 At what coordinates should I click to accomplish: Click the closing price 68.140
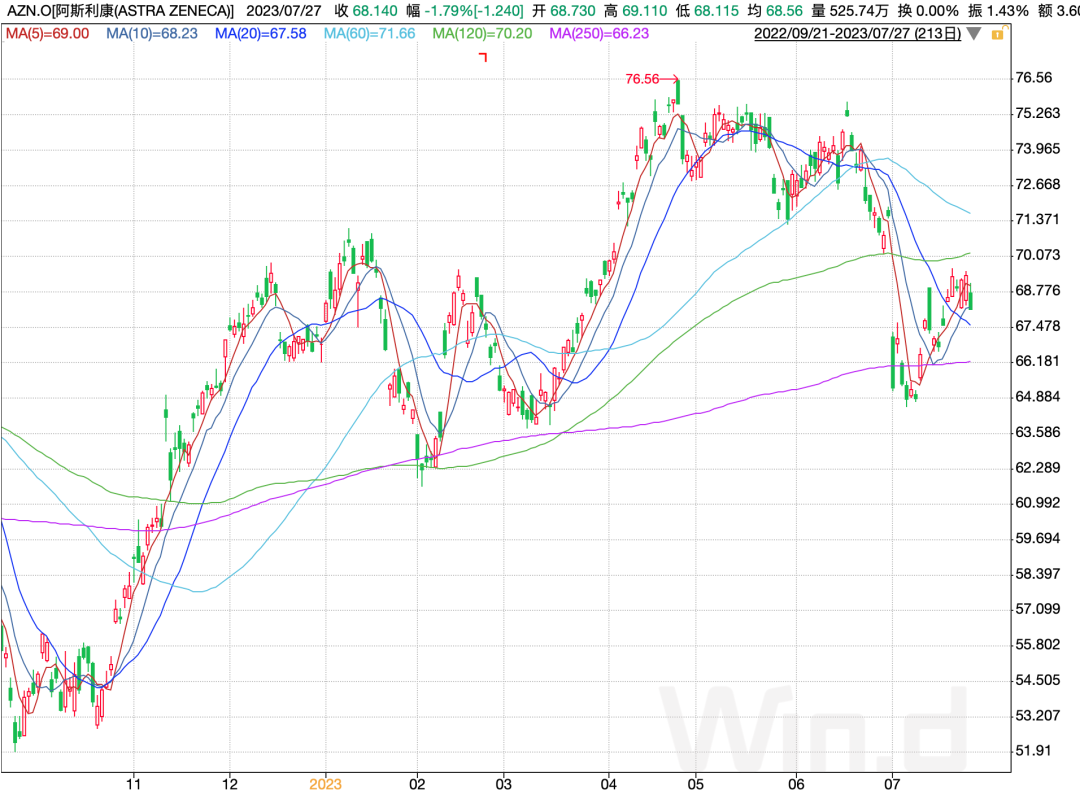click(375, 11)
